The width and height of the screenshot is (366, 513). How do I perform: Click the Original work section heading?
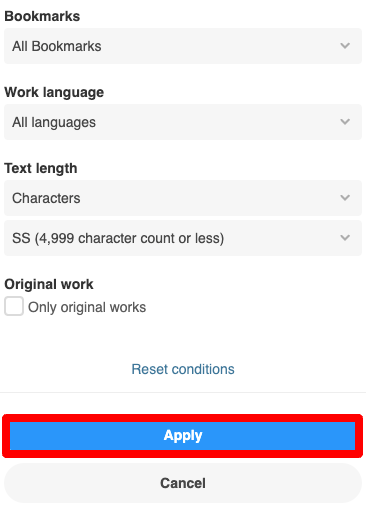49,284
